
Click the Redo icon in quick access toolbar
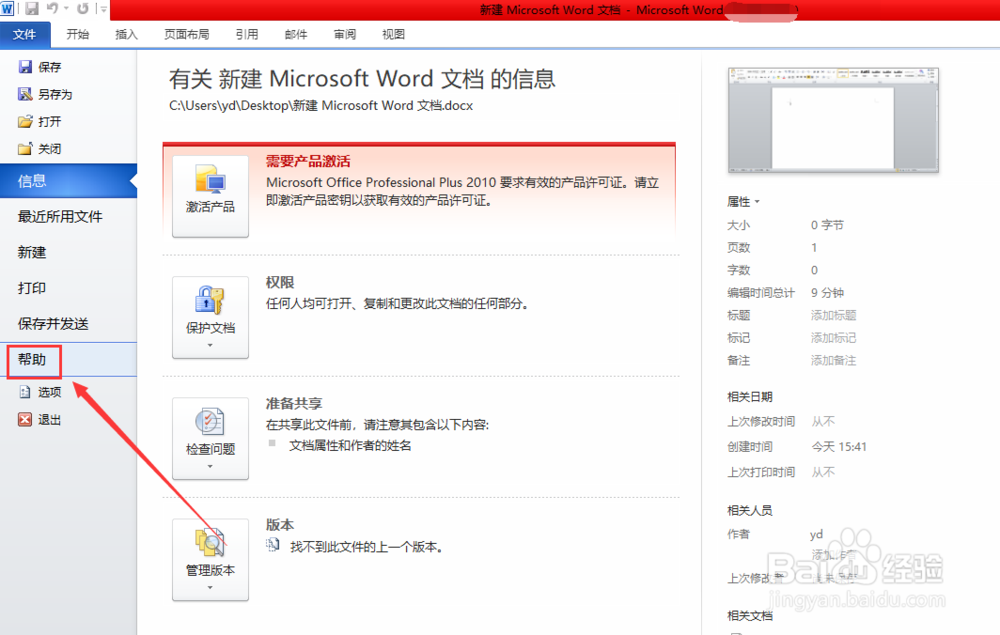click(83, 9)
